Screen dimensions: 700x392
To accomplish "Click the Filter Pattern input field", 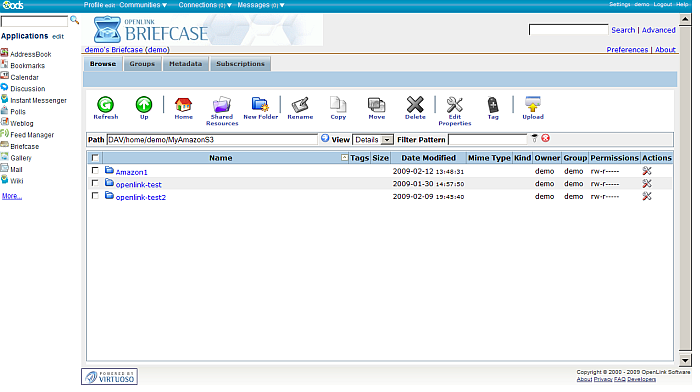I will (488, 140).
